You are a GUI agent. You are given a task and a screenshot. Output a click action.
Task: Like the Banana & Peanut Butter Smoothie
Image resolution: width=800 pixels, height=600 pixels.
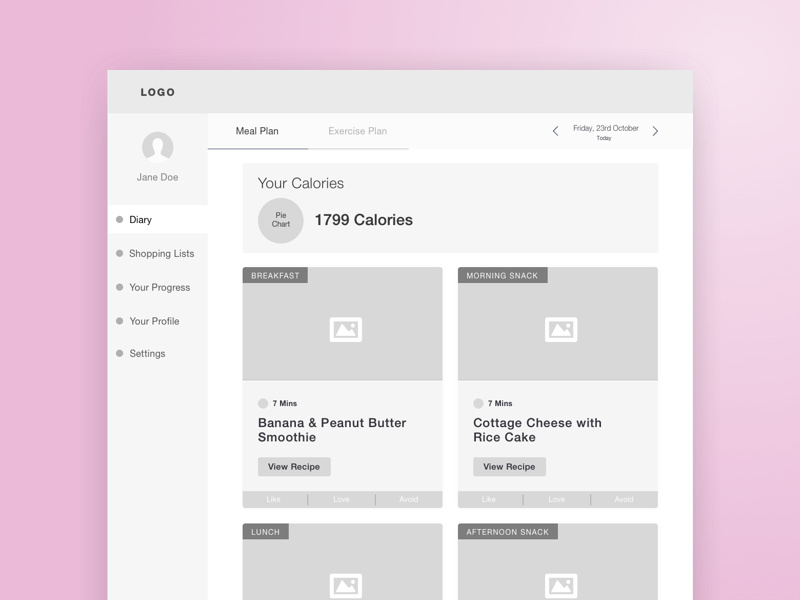274,499
